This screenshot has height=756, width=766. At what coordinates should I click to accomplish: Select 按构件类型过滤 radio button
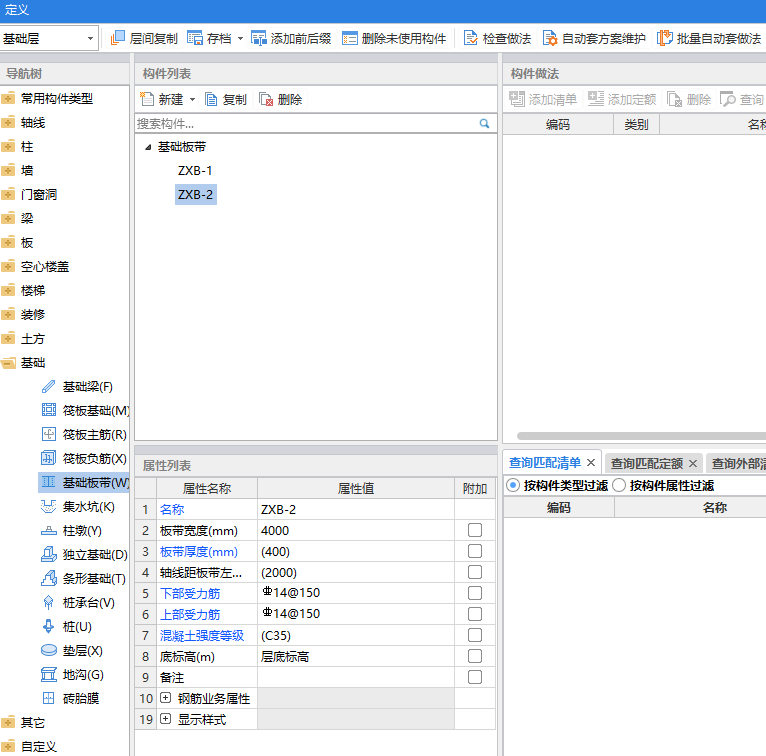(x=513, y=485)
